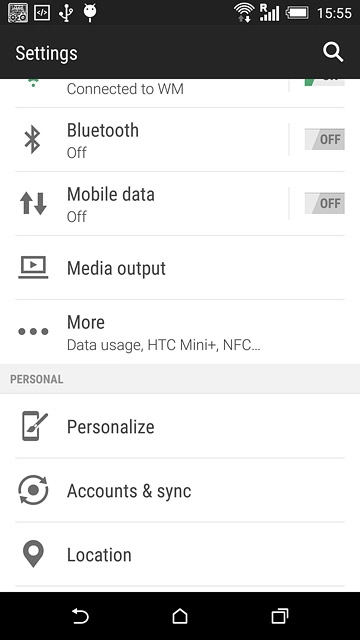Image resolution: width=360 pixels, height=640 pixels.
Task: Open the Media output settings entry
Action: (180, 268)
